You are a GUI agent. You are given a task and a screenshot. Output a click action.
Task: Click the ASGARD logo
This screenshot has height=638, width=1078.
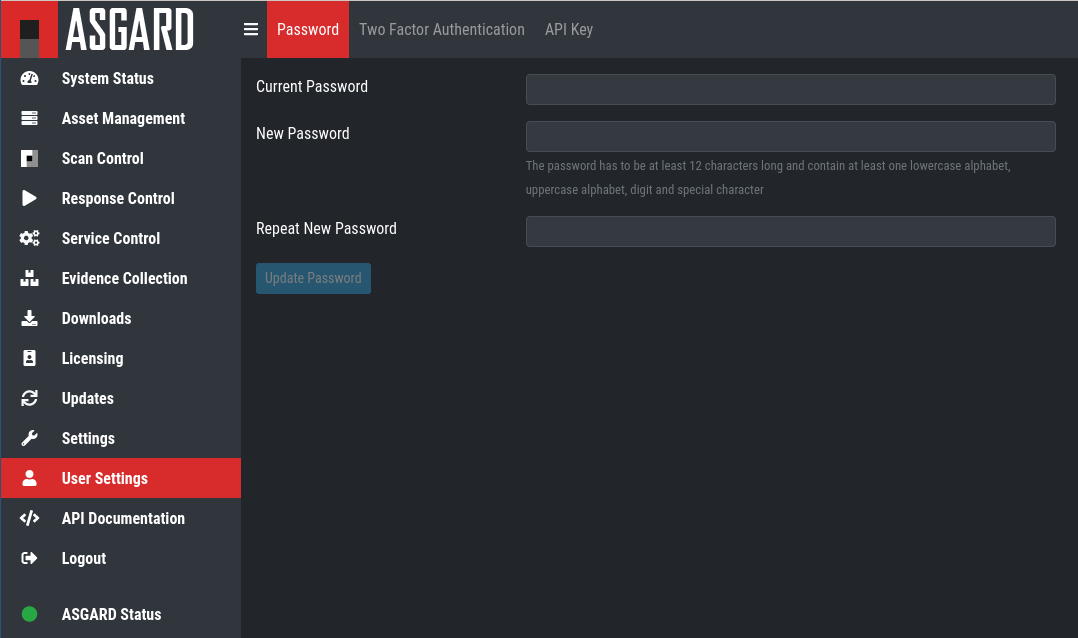(x=98, y=30)
